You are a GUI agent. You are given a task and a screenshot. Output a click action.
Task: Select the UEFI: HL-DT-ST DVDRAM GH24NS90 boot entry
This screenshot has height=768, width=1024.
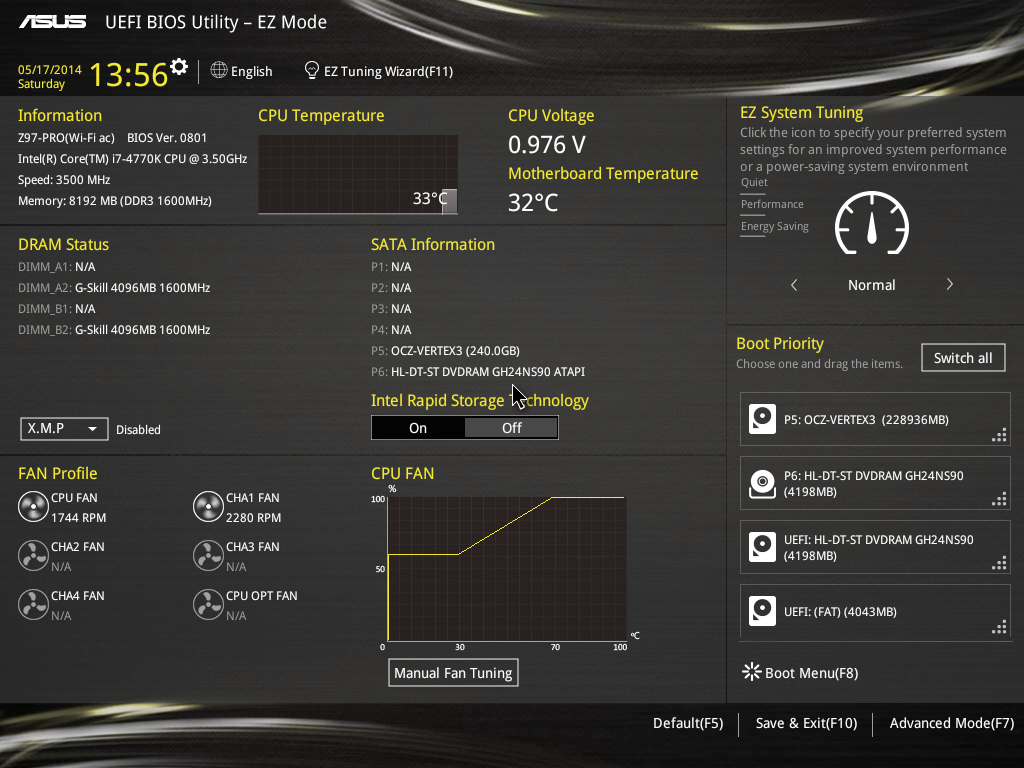(875, 547)
